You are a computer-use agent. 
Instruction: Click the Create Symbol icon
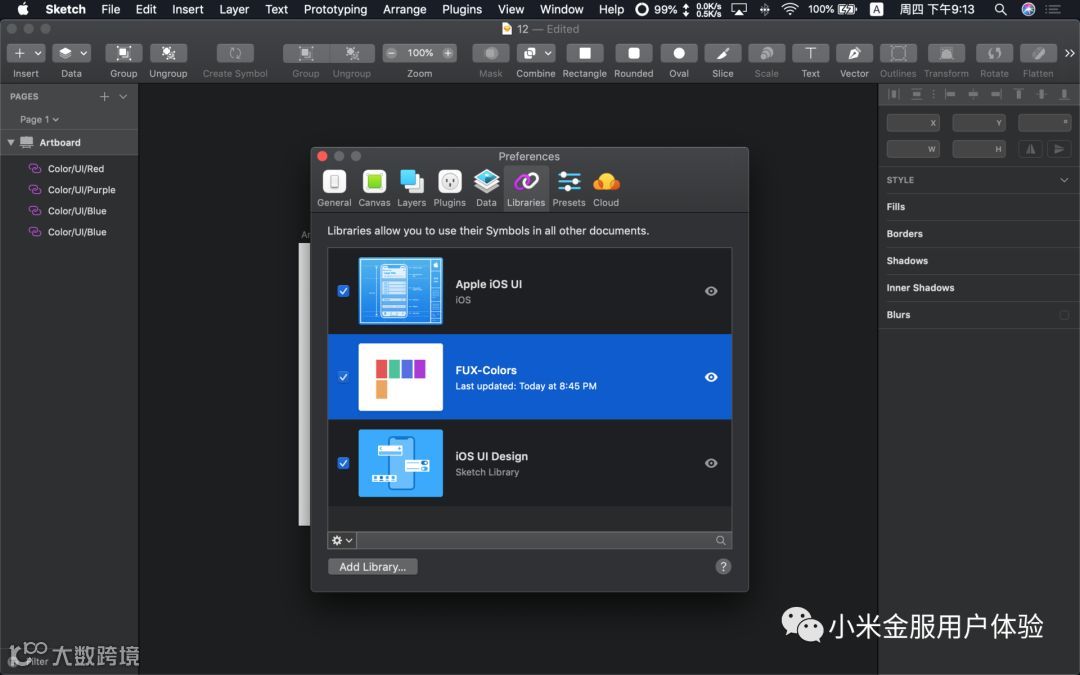pos(235,53)
